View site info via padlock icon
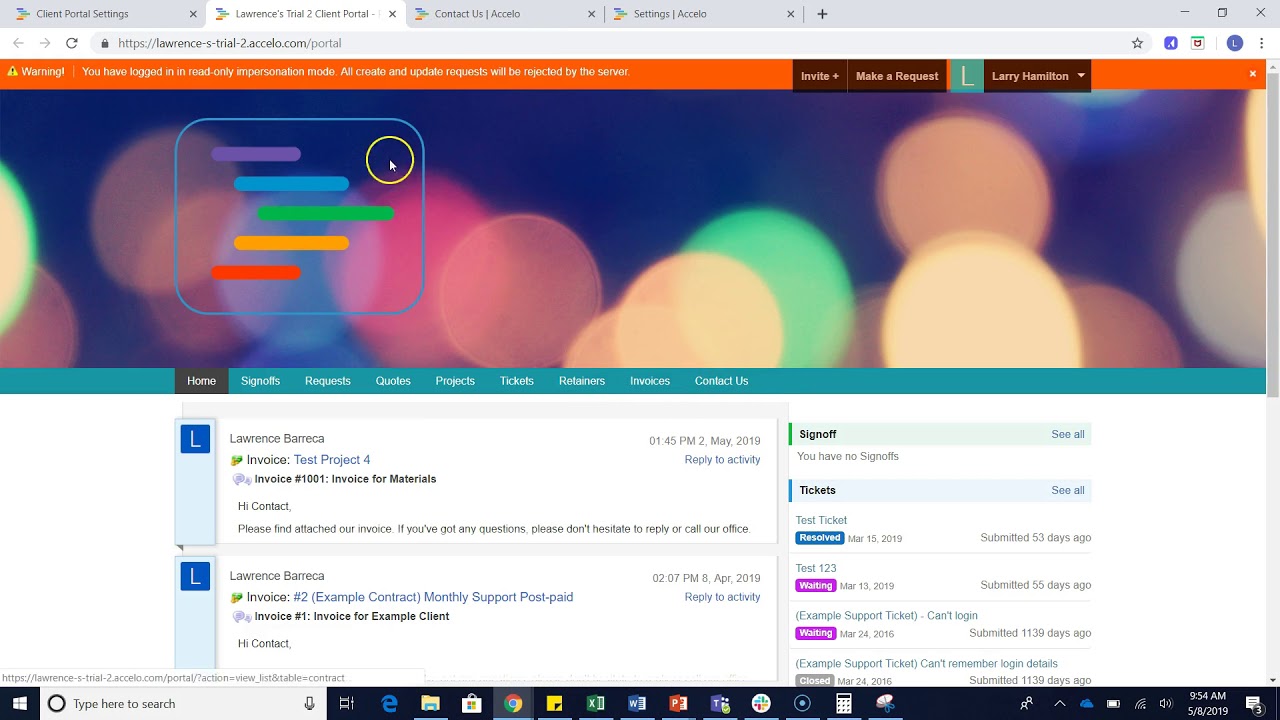This screenshot has width=1280, height=720. (x=104, y=43)
